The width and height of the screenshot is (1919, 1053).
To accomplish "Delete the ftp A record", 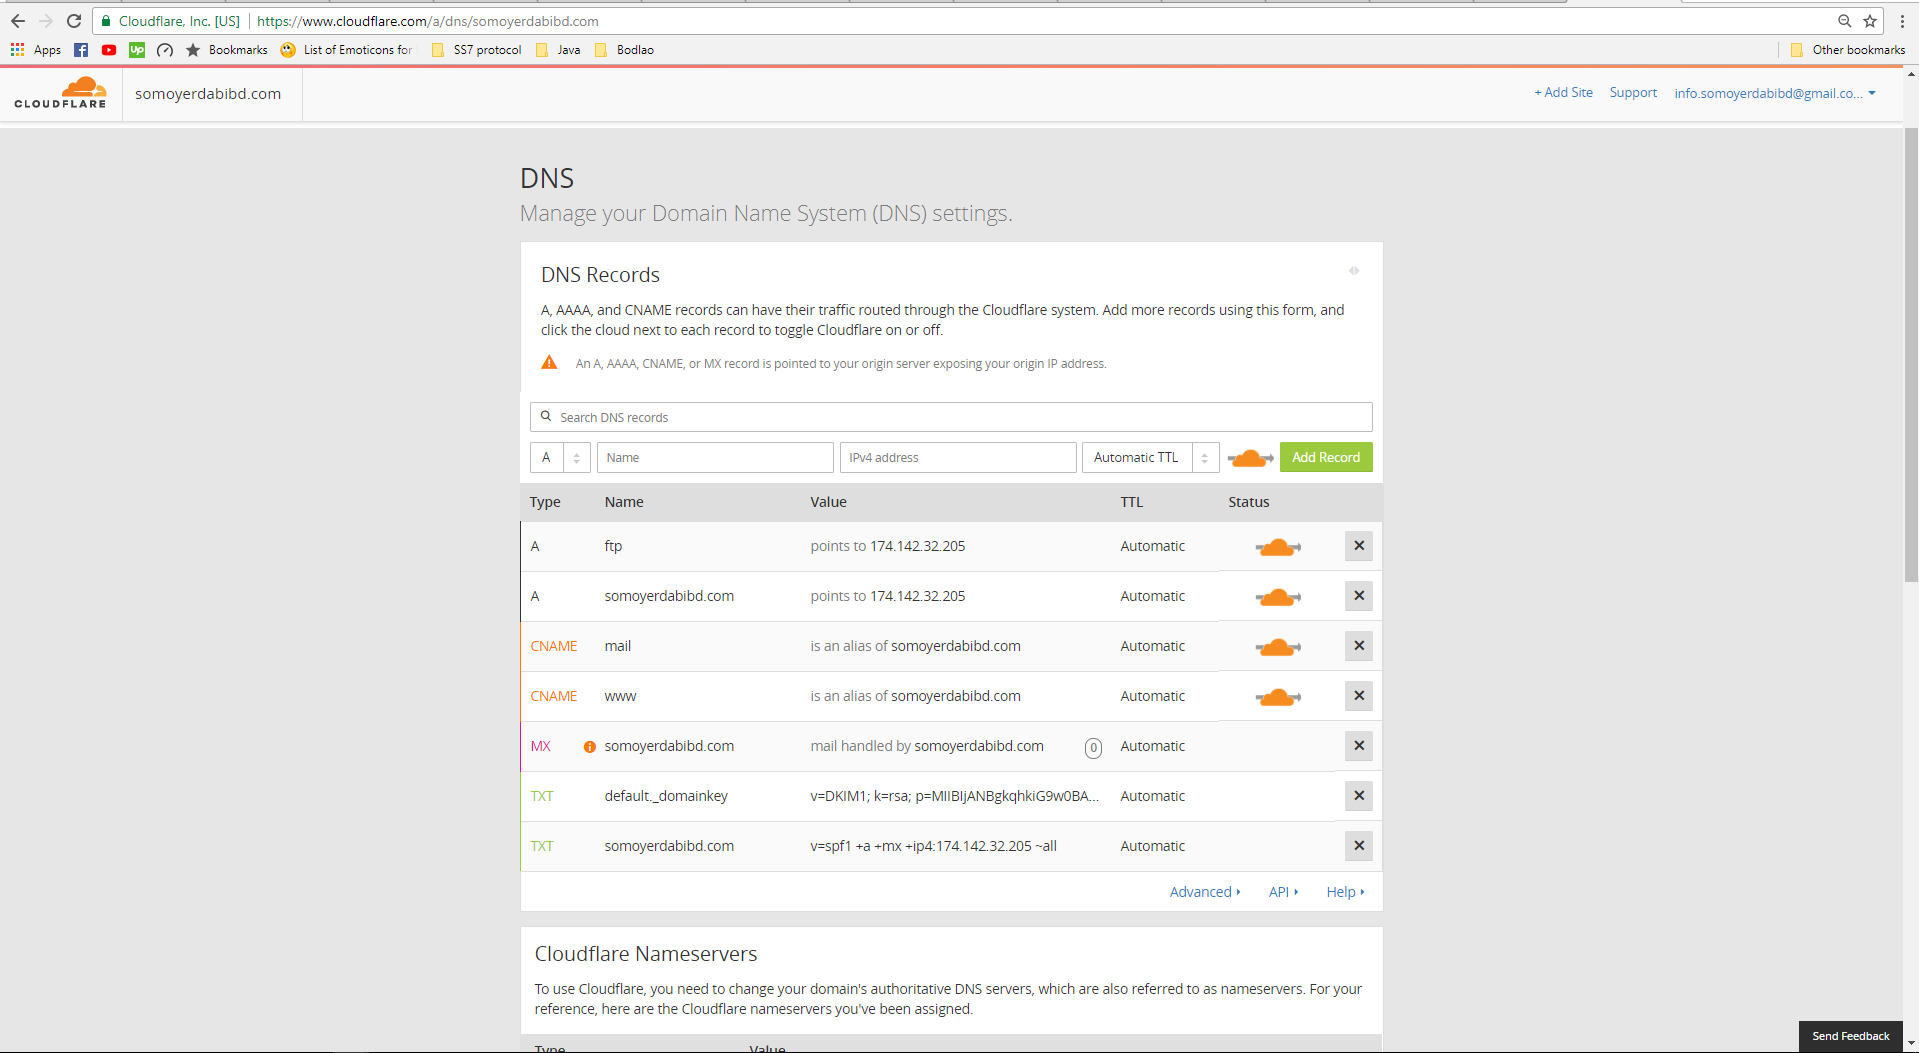I will 1359,546.
